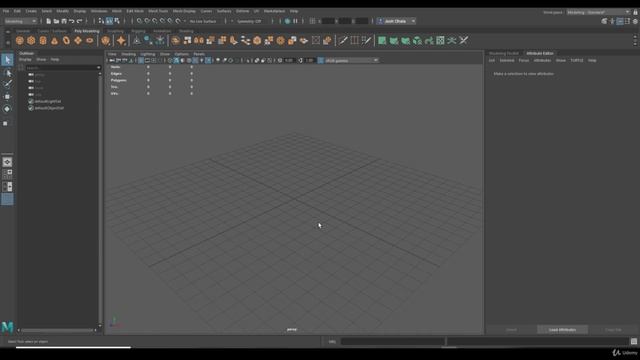Open the Outliner search filter dropdown arrow
The image size is (640, 360).
pos(98,68)
